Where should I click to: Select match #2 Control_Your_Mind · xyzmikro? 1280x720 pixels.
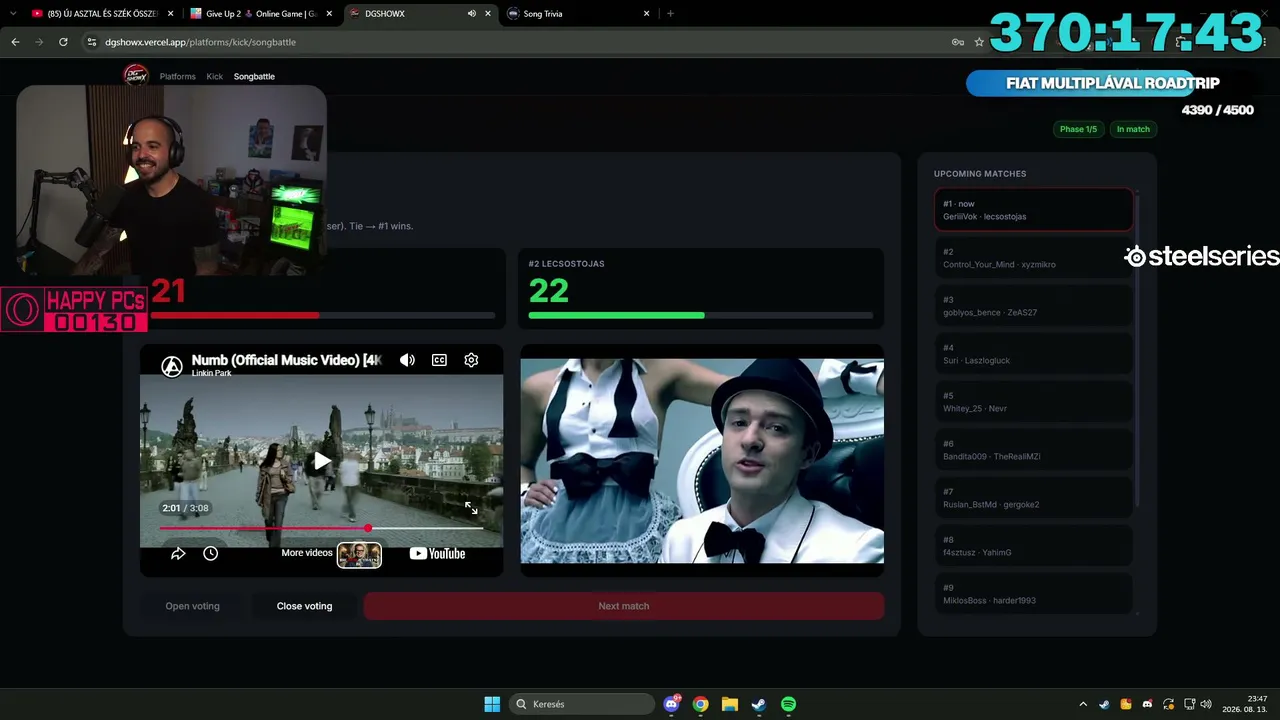pos(1034,258)
